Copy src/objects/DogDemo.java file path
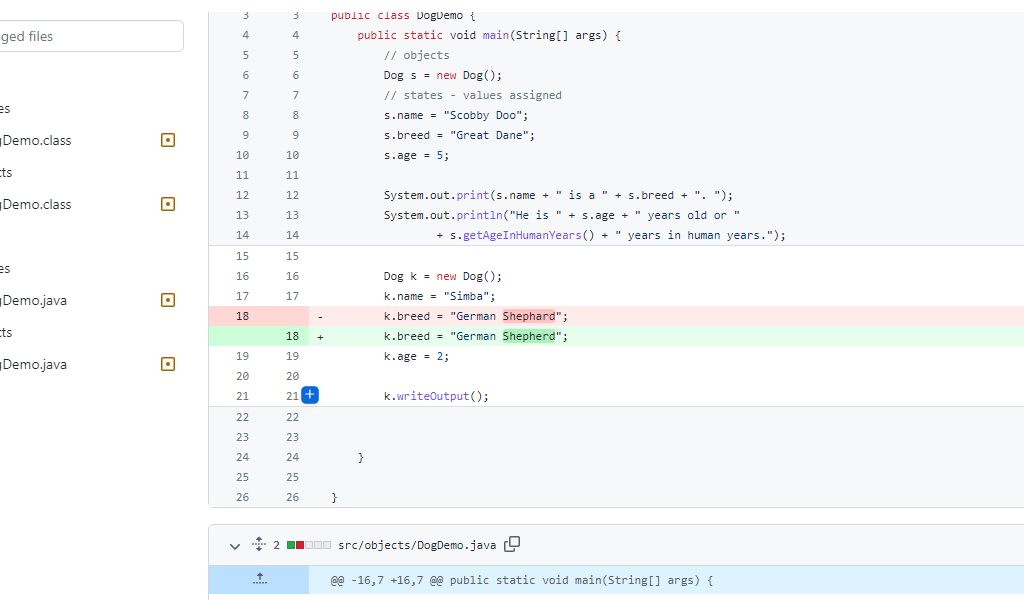Viewport: 1024px width, 600px height. pyautogui.click(x=512, y=544)
